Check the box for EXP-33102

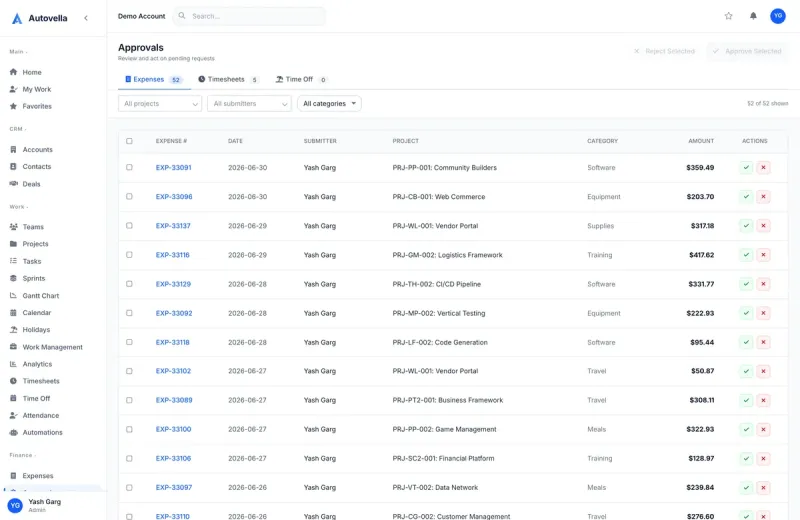pyautogui.click(x=129, y=371)
